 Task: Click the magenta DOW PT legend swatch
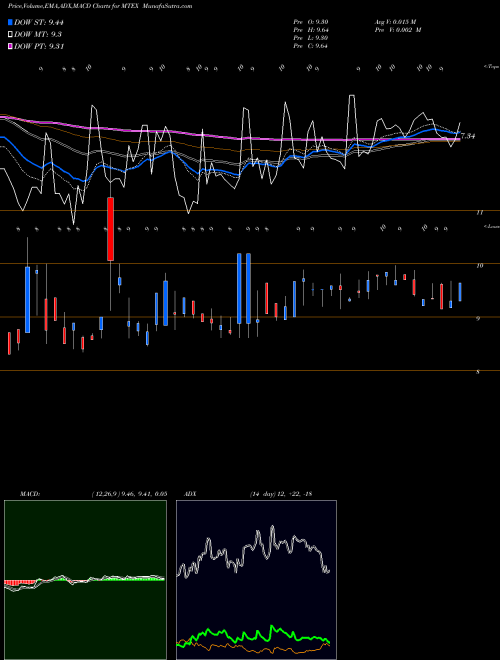pos(11,46)
